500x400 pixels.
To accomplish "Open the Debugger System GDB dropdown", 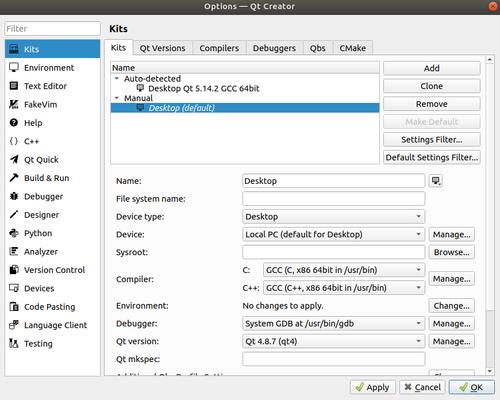I will (x=333, y=323).
